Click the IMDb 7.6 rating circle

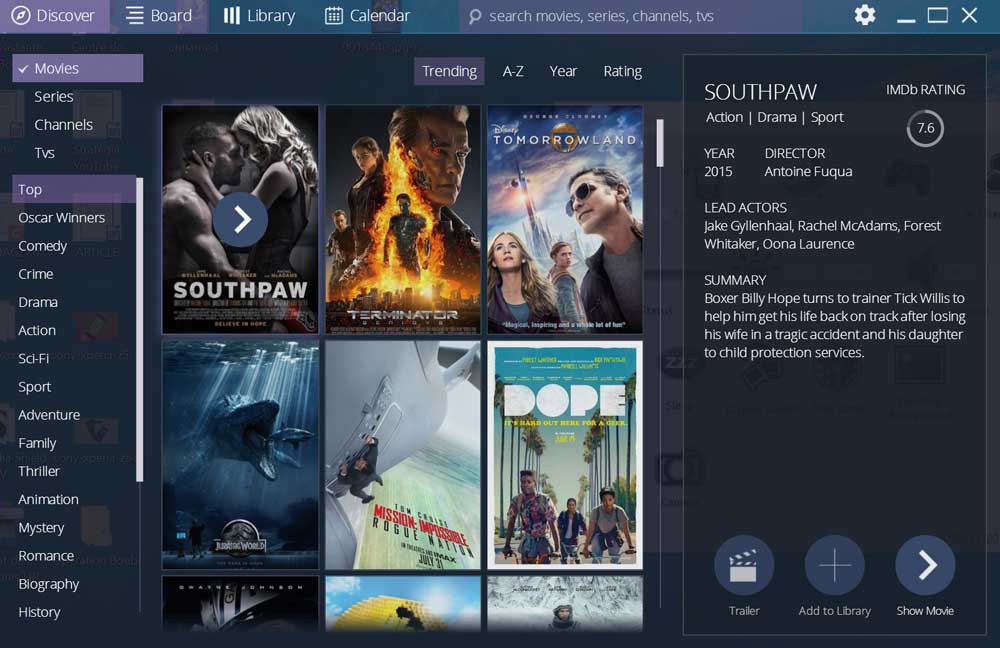[x=925, y=128]
